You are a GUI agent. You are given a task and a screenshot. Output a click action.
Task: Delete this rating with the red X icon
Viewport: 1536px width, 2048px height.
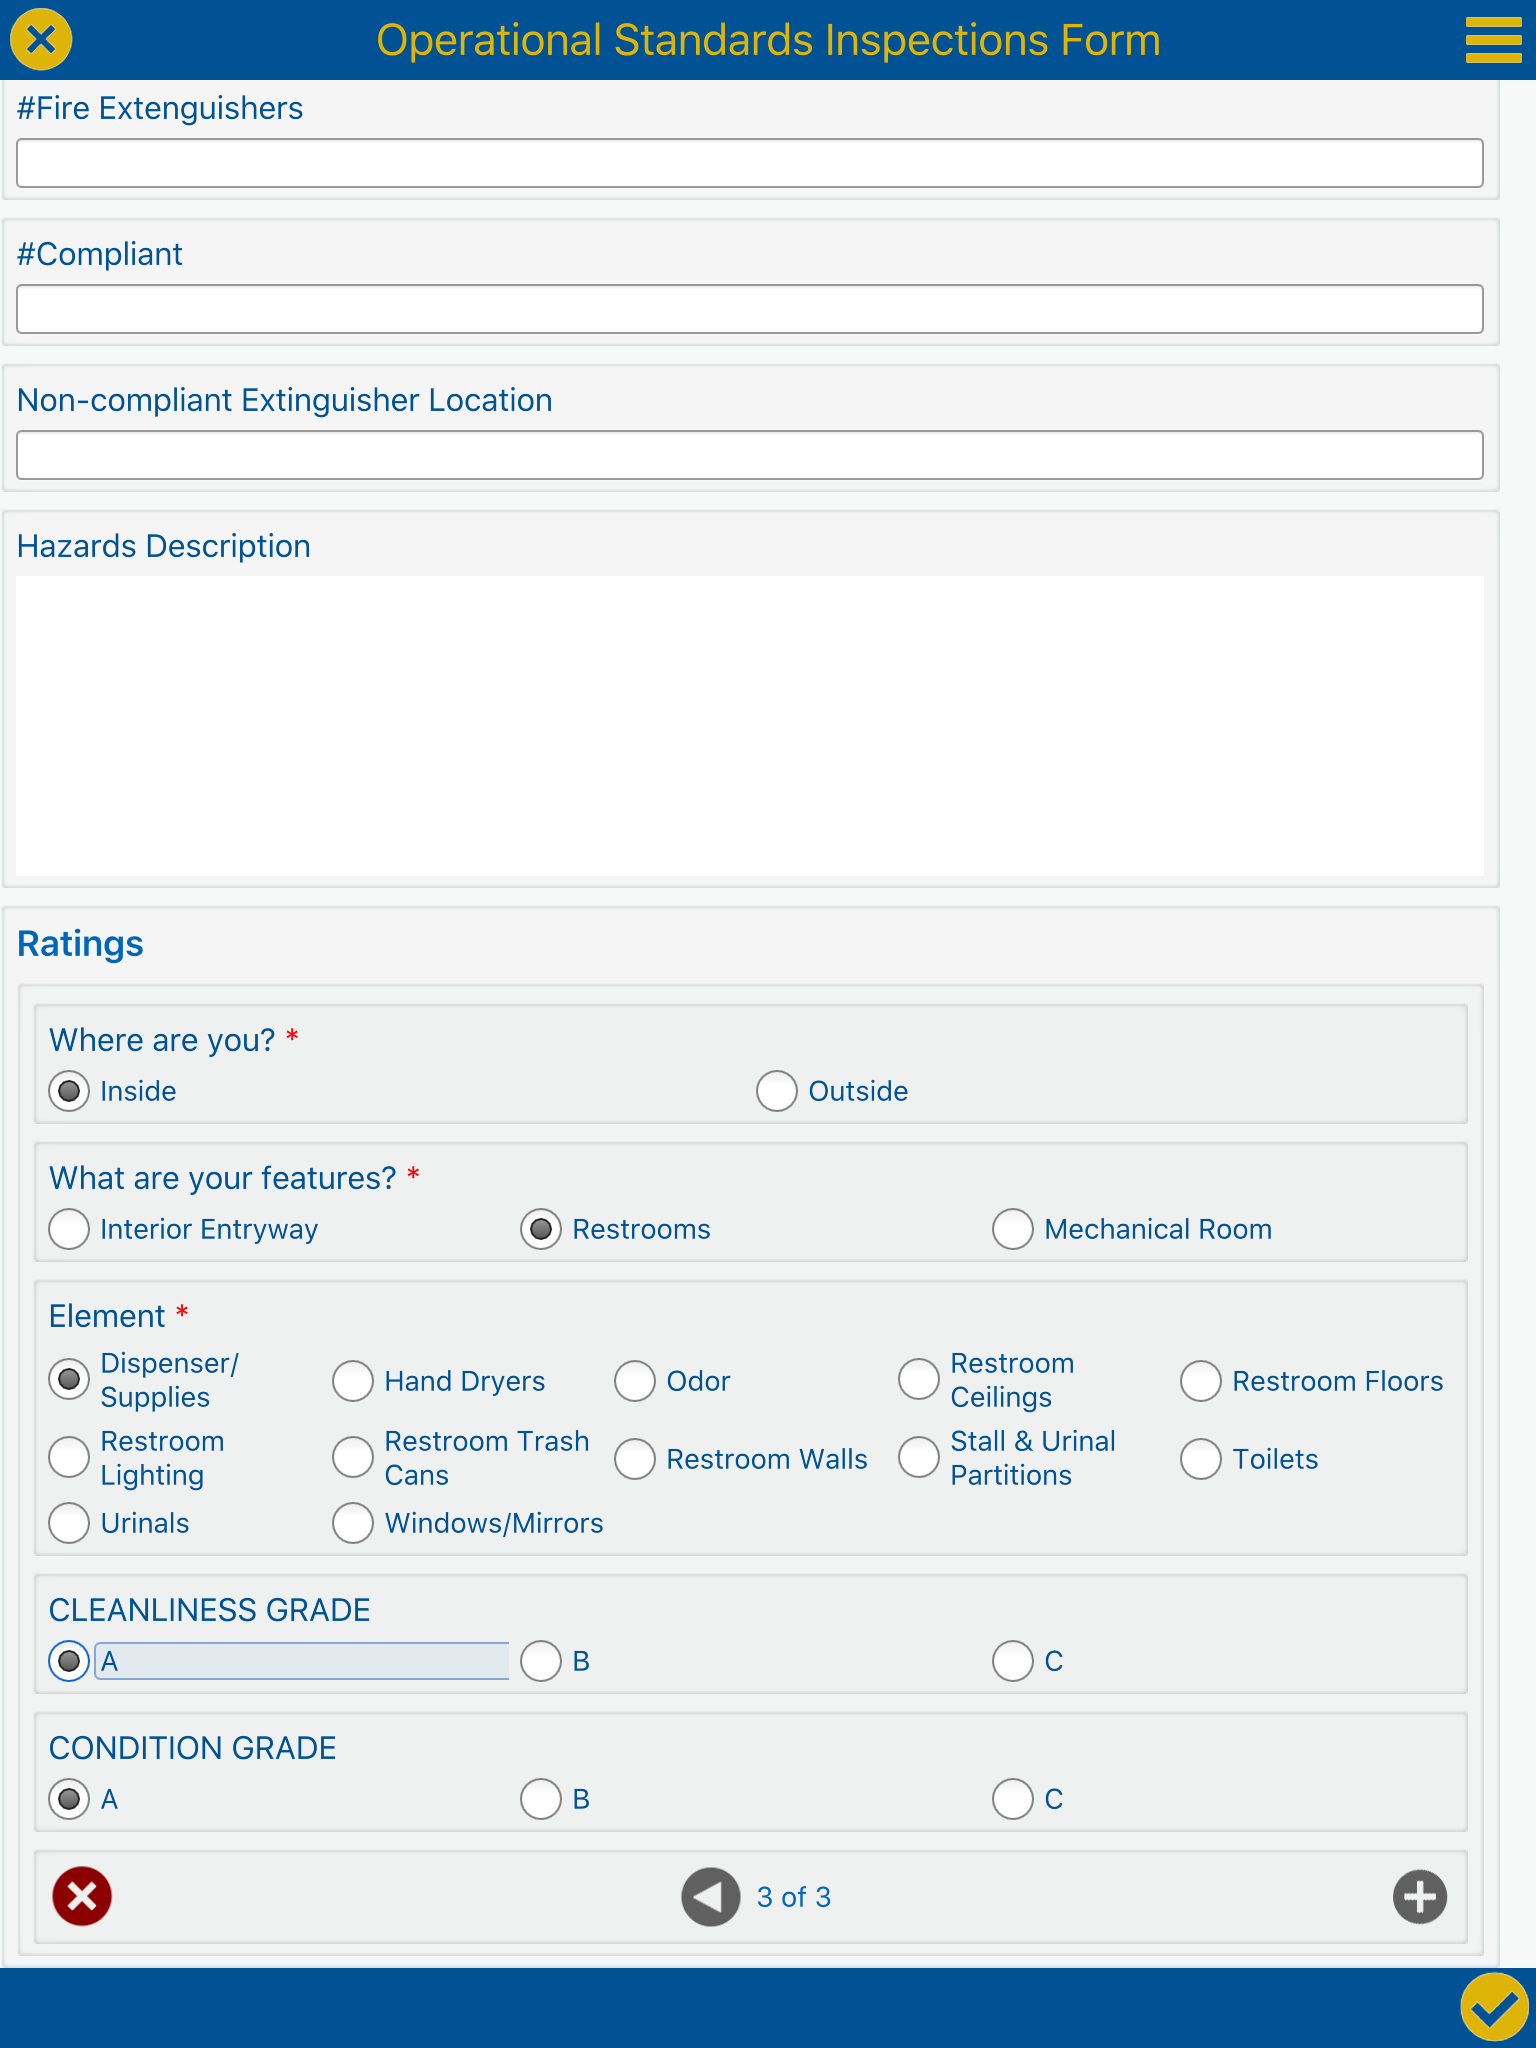(82, 1896)
